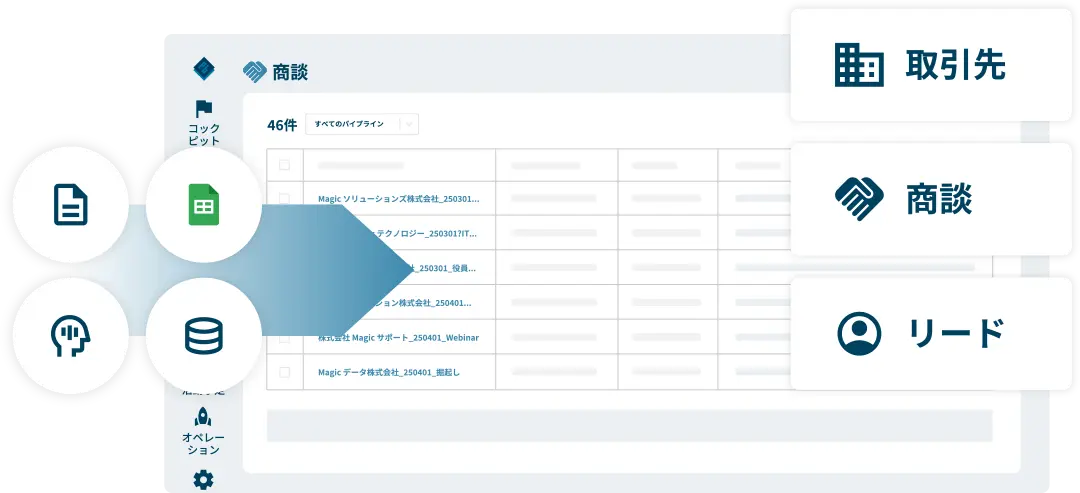The image size is (1080, 493).
Task: Select the リード card
Action: click(x=930, y=333)
